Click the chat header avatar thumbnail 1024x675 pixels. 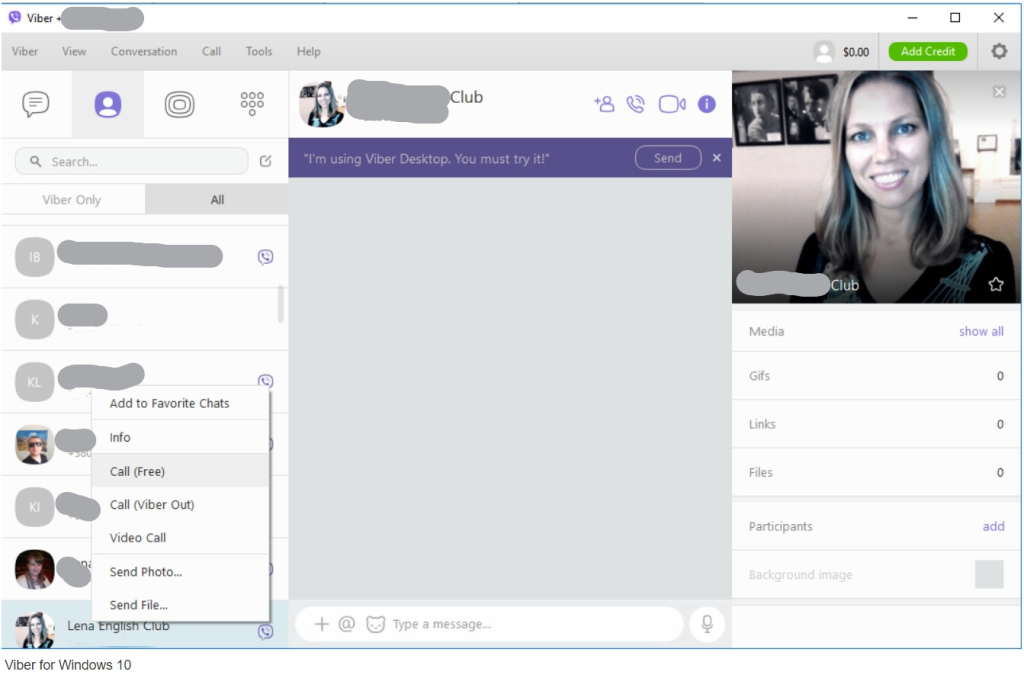click(x=321, y=104)
